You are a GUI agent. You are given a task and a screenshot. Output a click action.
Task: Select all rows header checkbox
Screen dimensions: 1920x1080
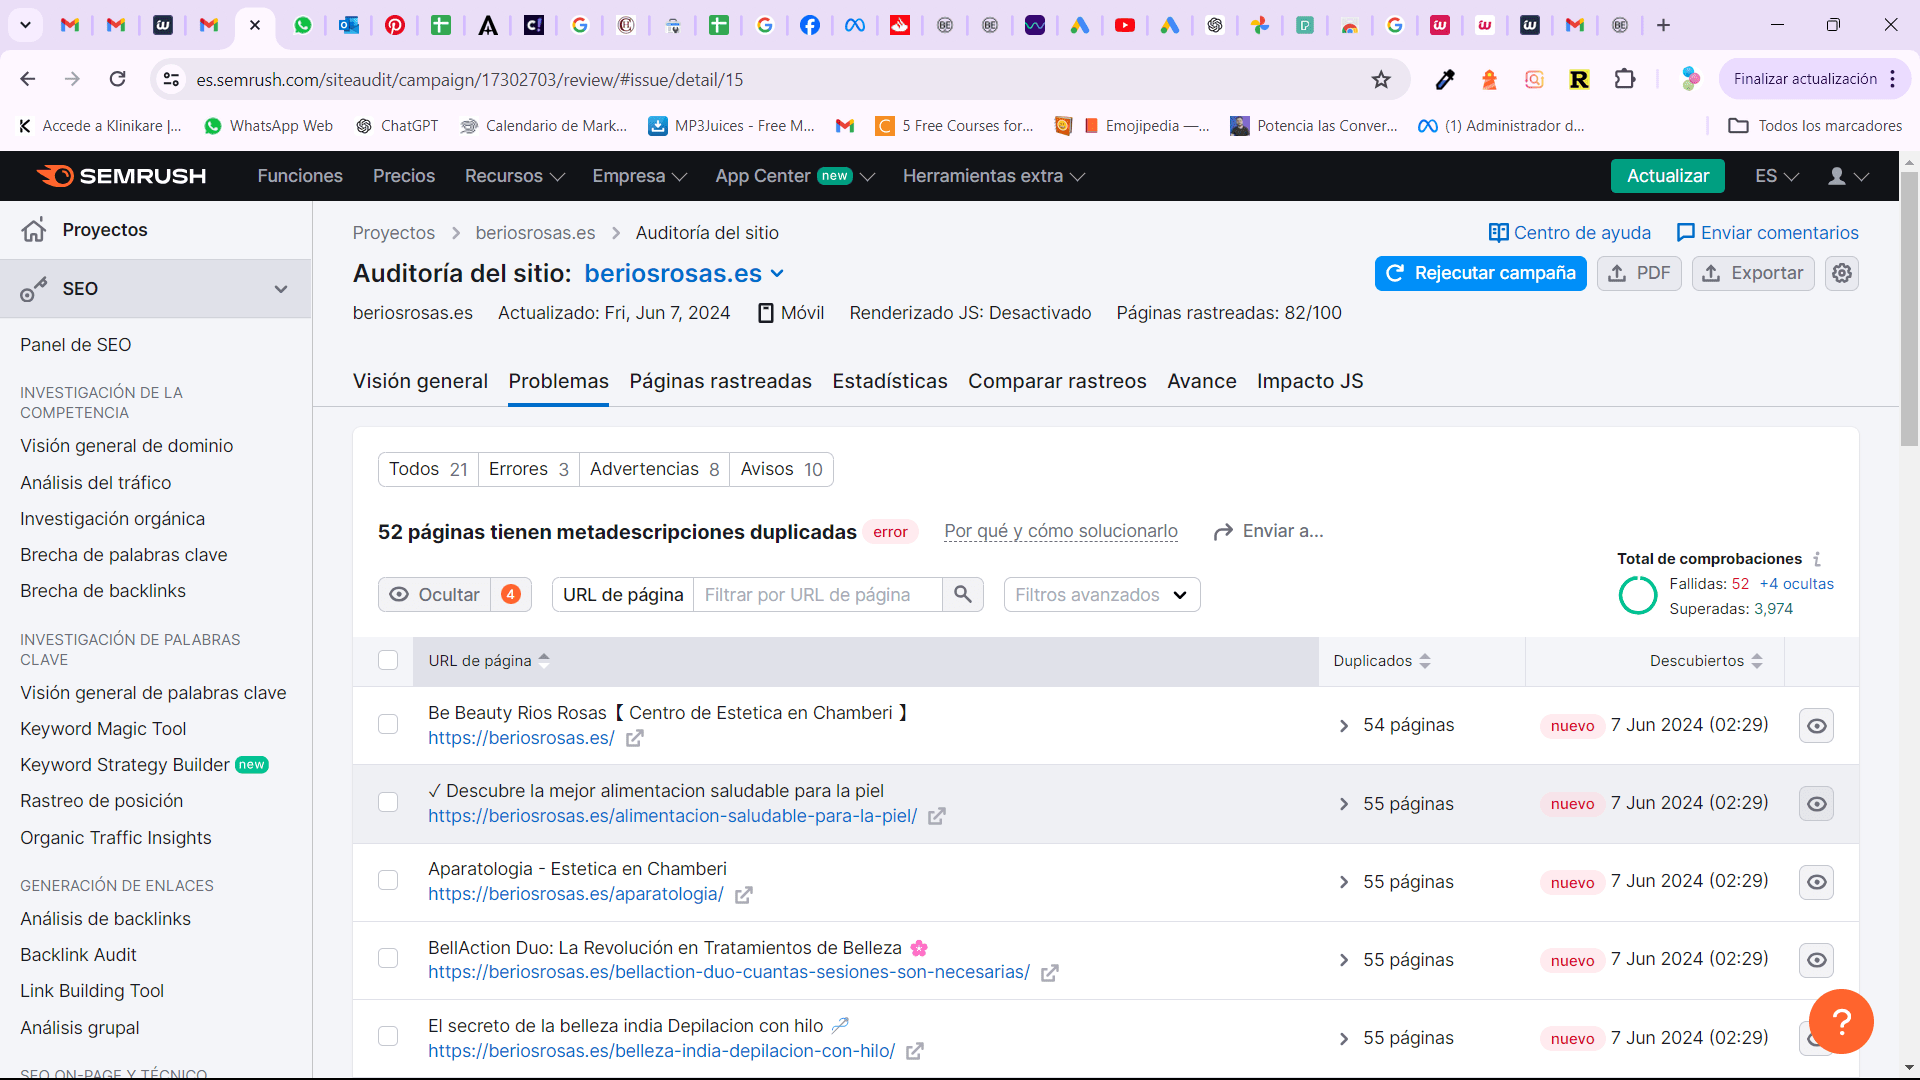coord(388,661)
